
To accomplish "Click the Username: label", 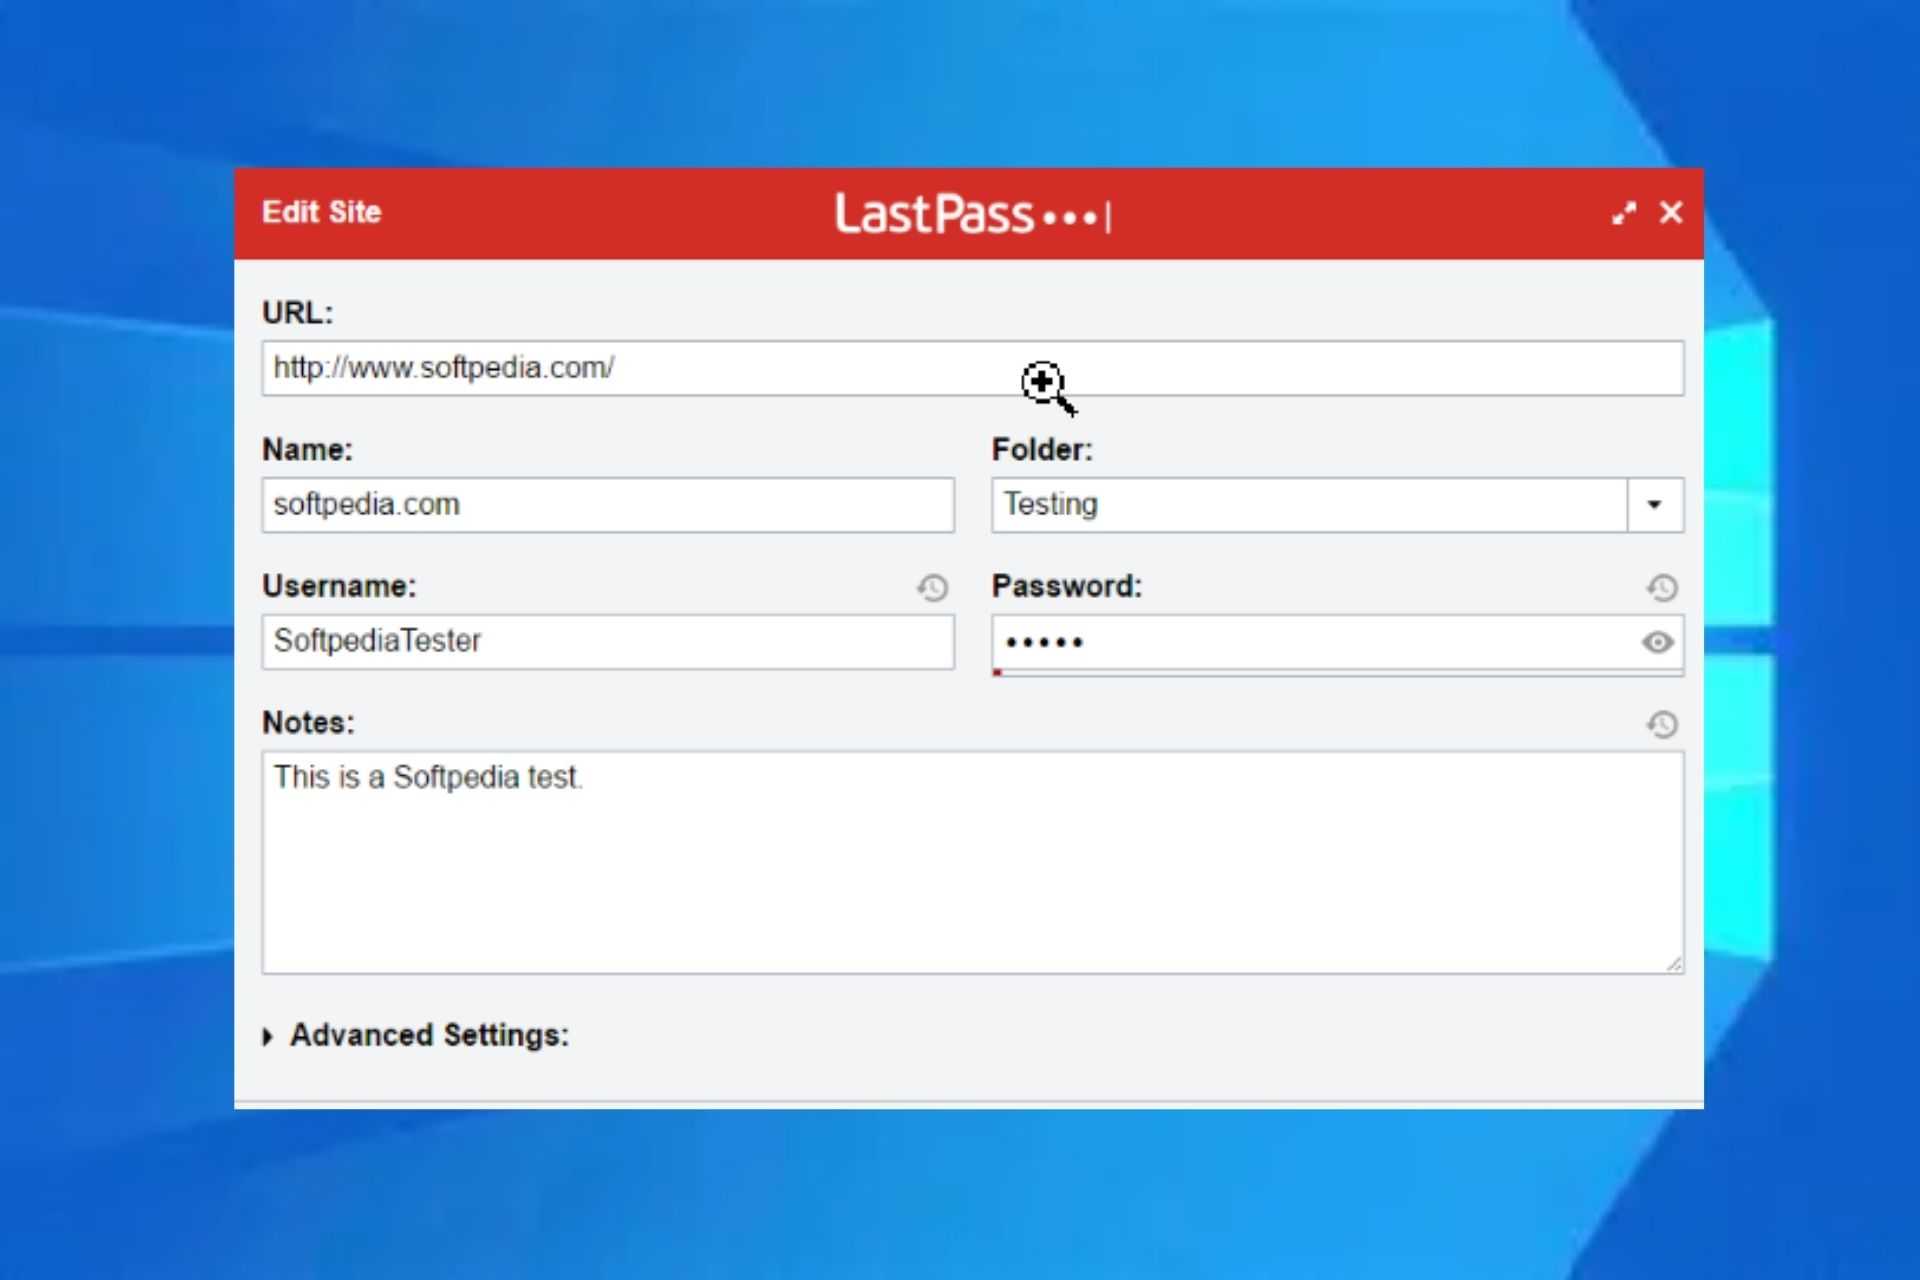I will [x=339, y=586].
